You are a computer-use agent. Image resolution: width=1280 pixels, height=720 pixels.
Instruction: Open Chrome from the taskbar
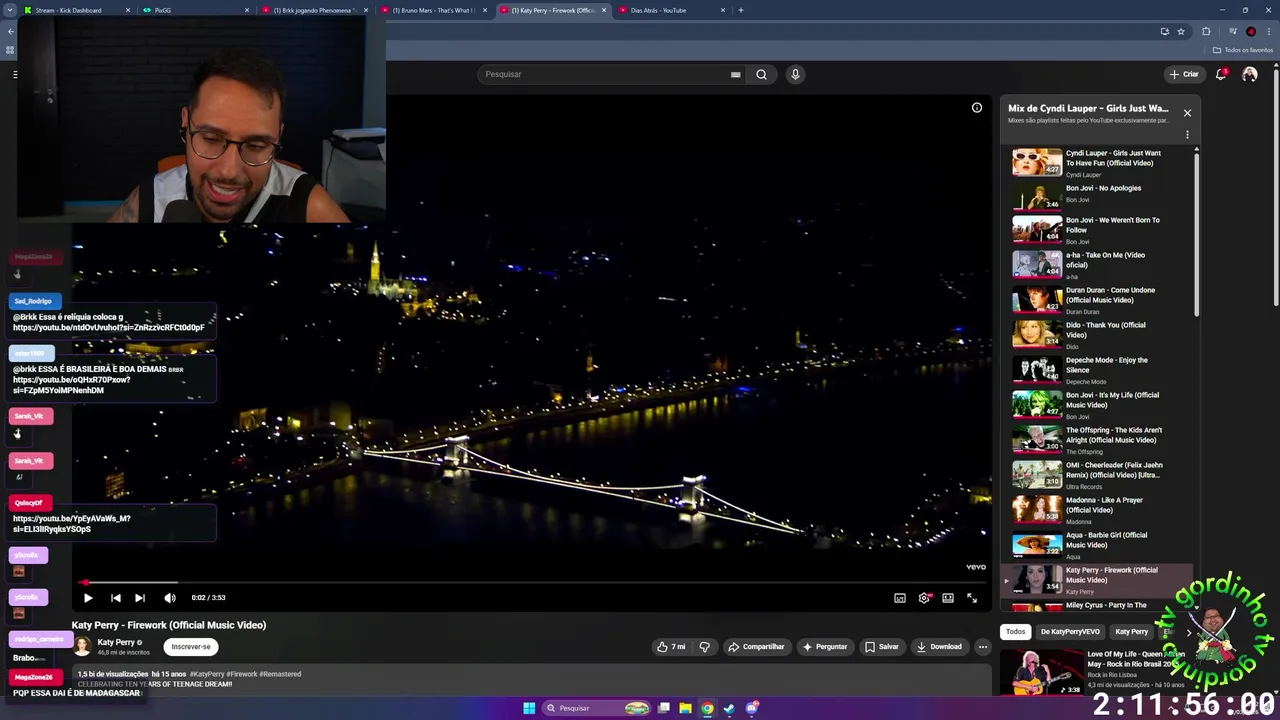[707, 708]
